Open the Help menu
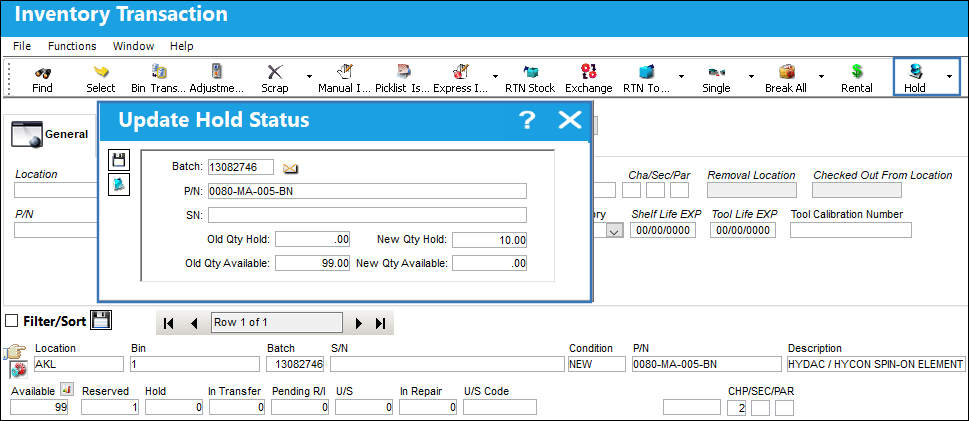 click(182, 46)
